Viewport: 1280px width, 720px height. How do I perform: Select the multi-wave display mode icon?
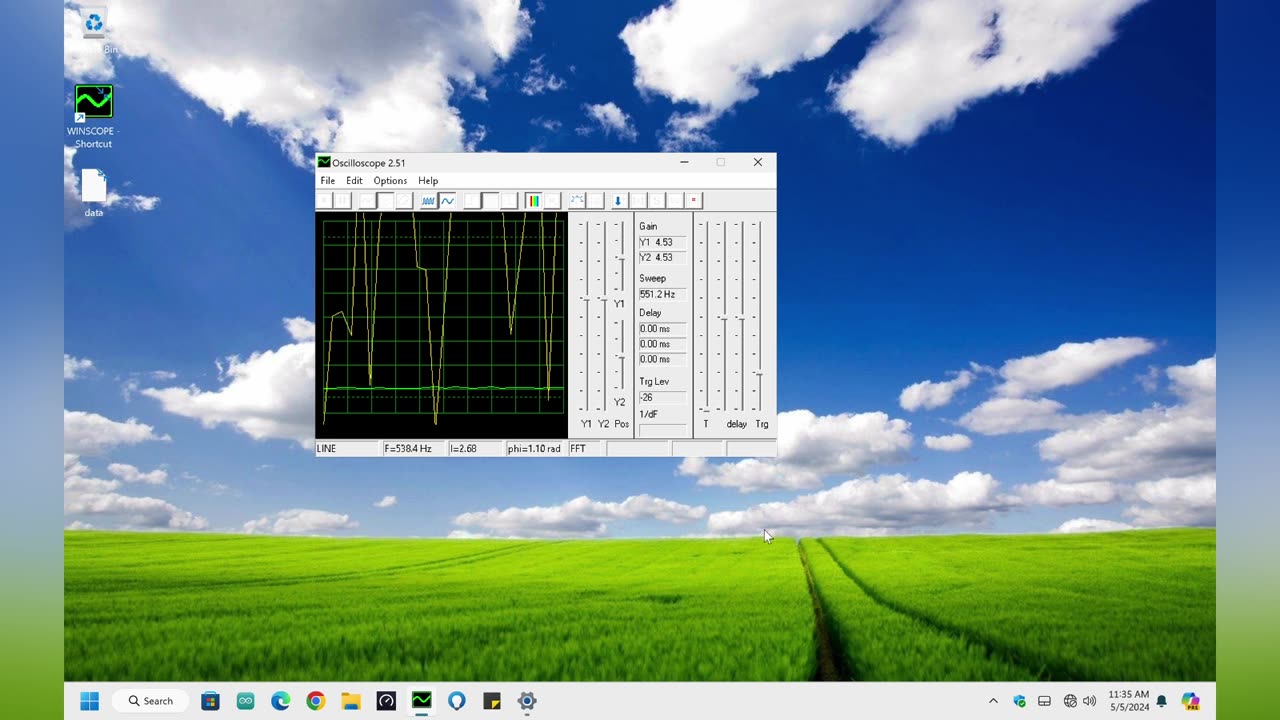tap(428, 201)
